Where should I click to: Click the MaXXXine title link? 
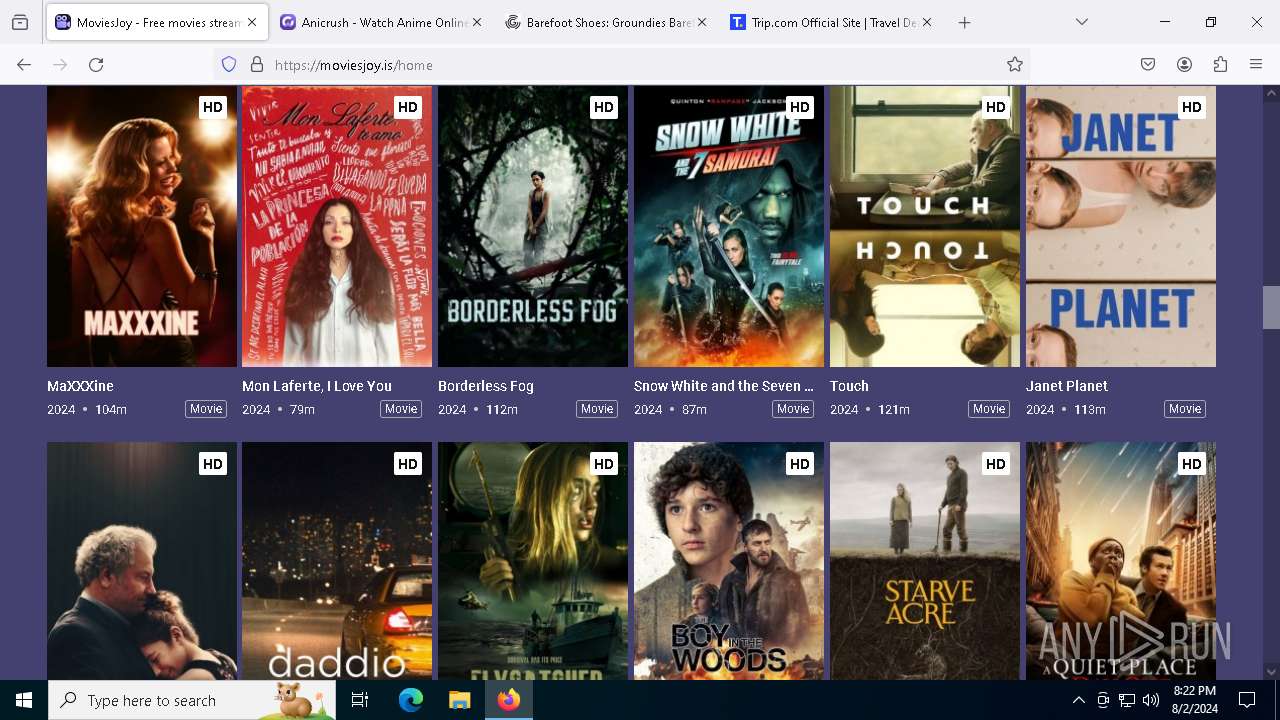click(x=80, y=386)
